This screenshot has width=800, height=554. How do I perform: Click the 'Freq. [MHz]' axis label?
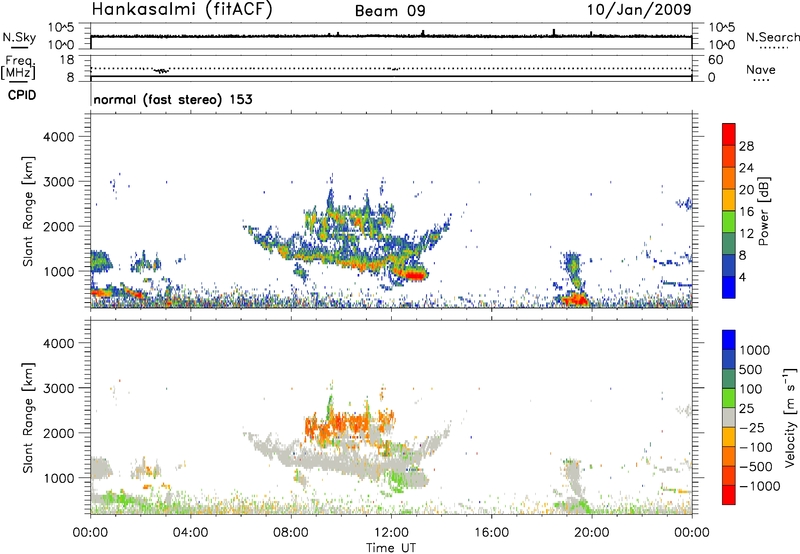tap(18, 68)
